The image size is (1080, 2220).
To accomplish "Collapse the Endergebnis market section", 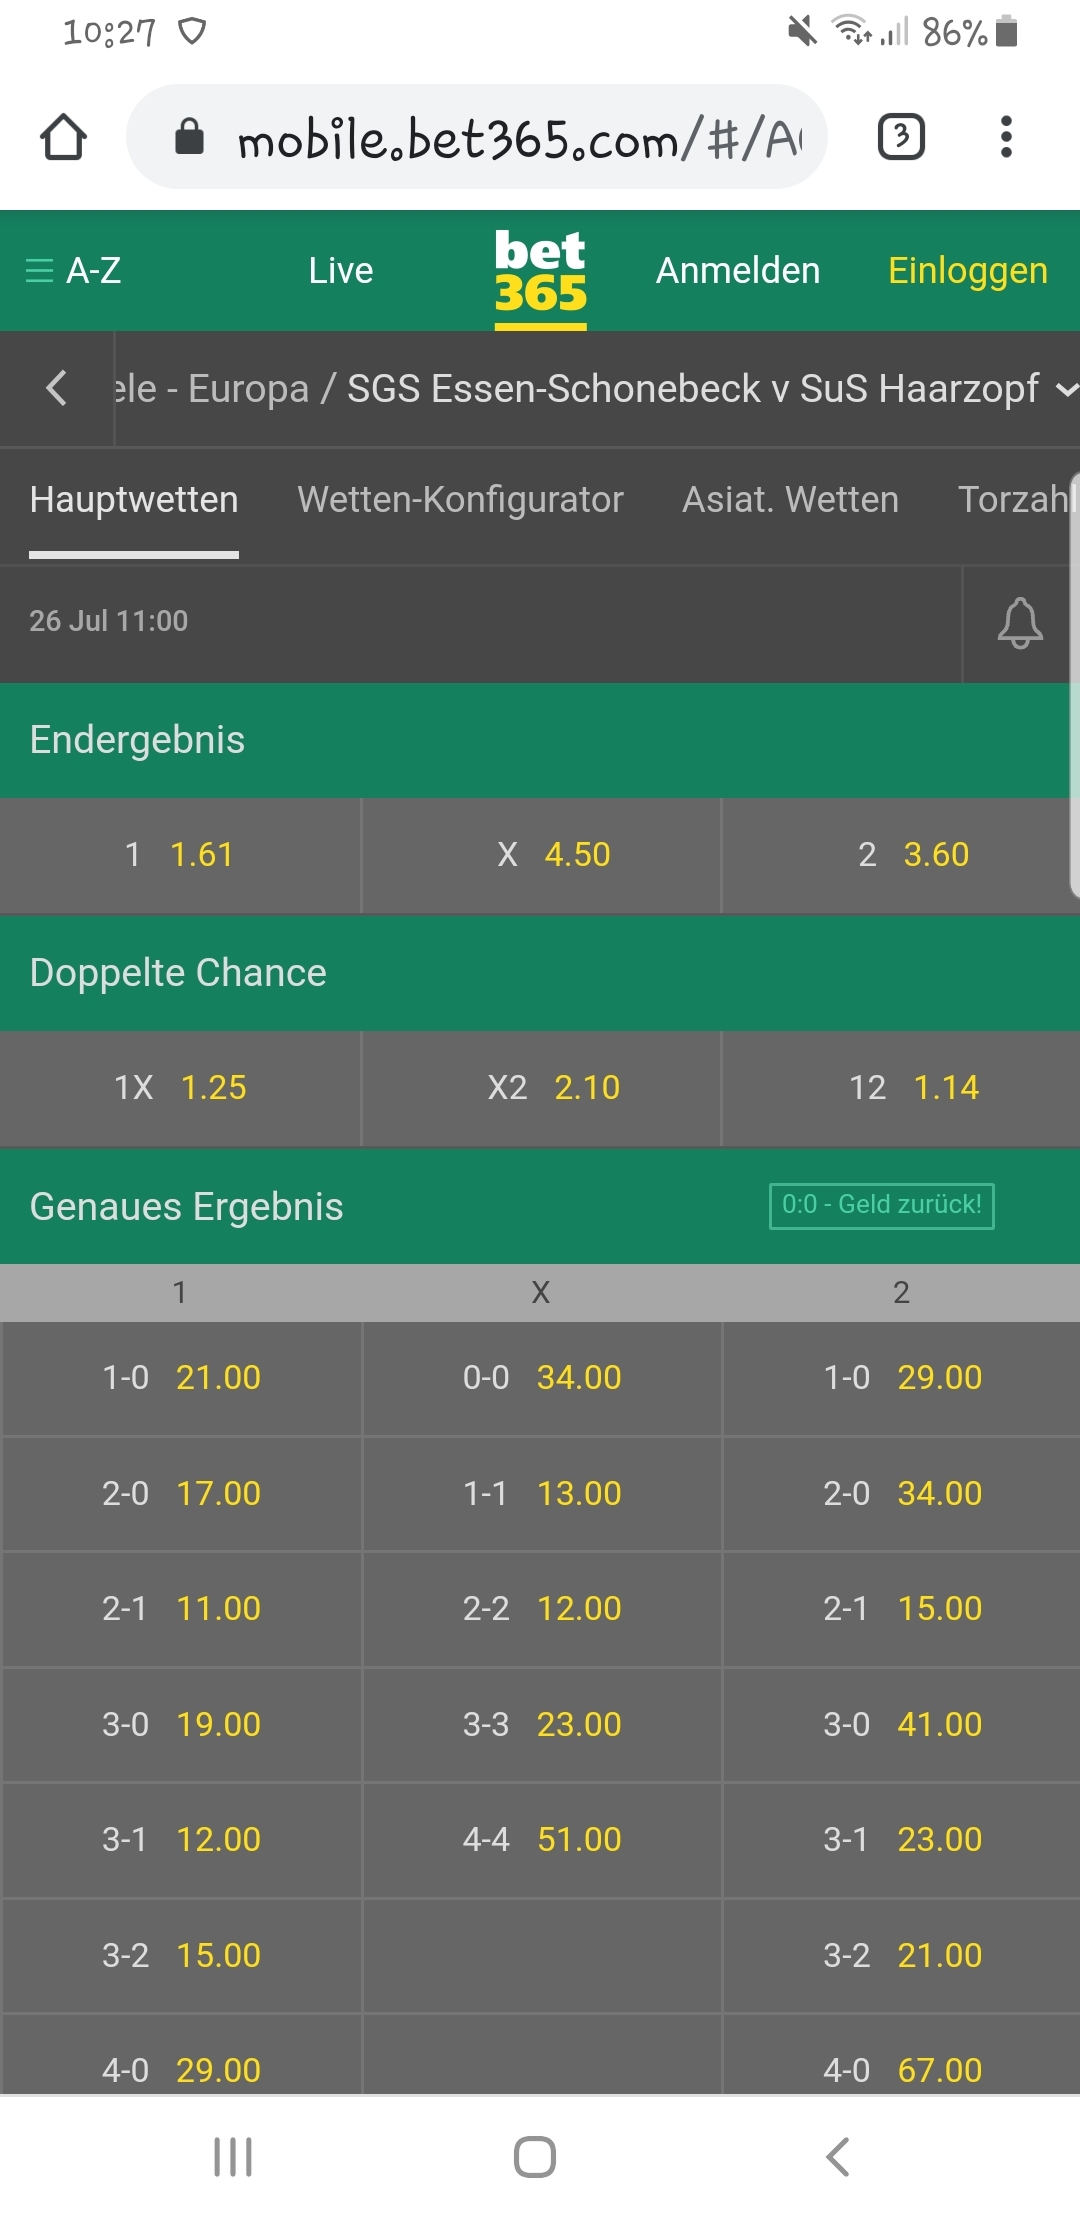I will (540, 740).
